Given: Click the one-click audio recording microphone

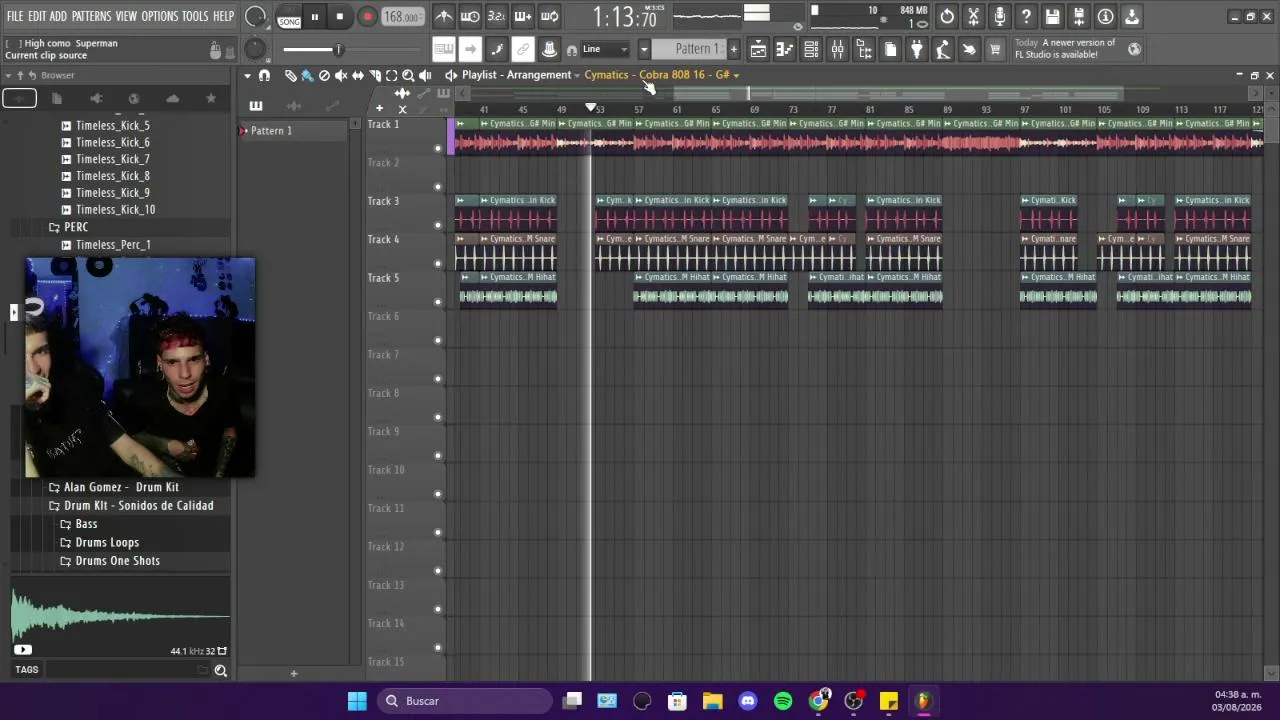Looking at the screenshot, I should coord(1000,16).
